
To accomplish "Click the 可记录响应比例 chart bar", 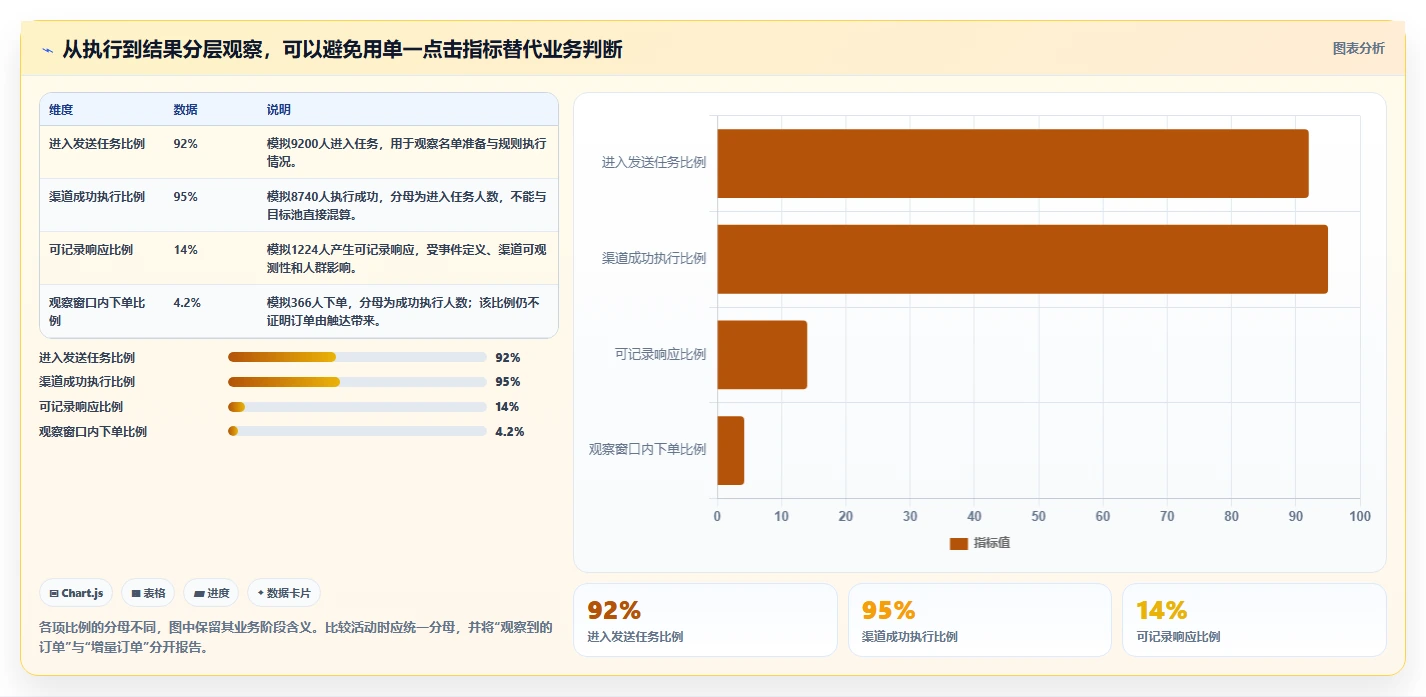I will 762,354.
